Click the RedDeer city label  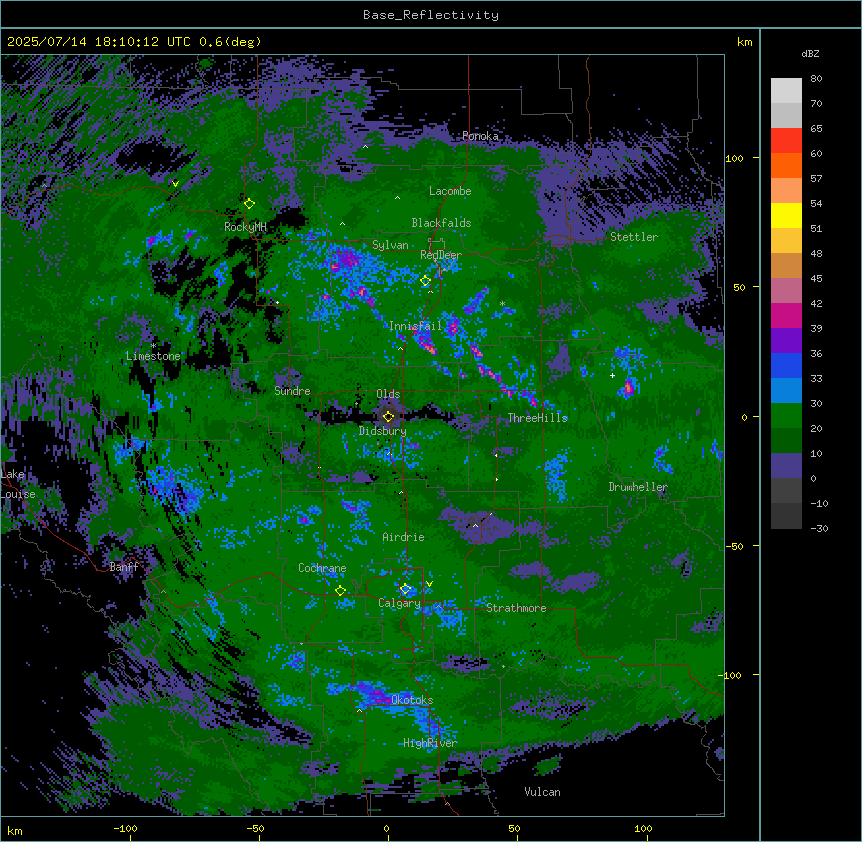pos(441,255)
